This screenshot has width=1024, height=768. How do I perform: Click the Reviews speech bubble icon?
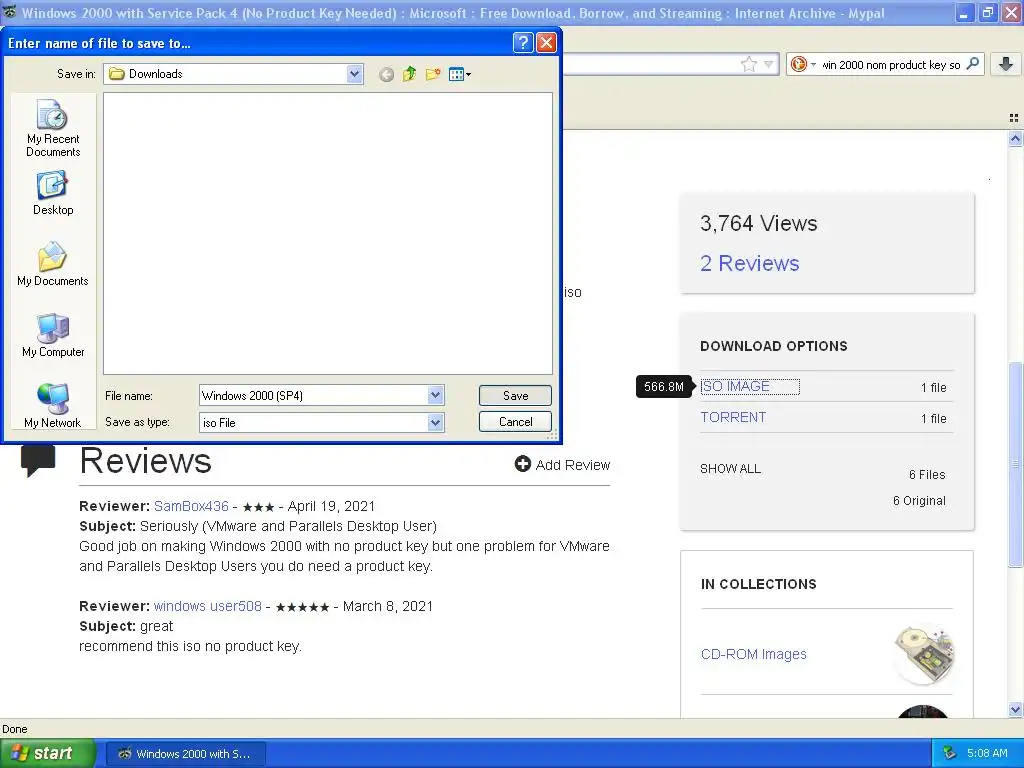click(x=38, y=461)
